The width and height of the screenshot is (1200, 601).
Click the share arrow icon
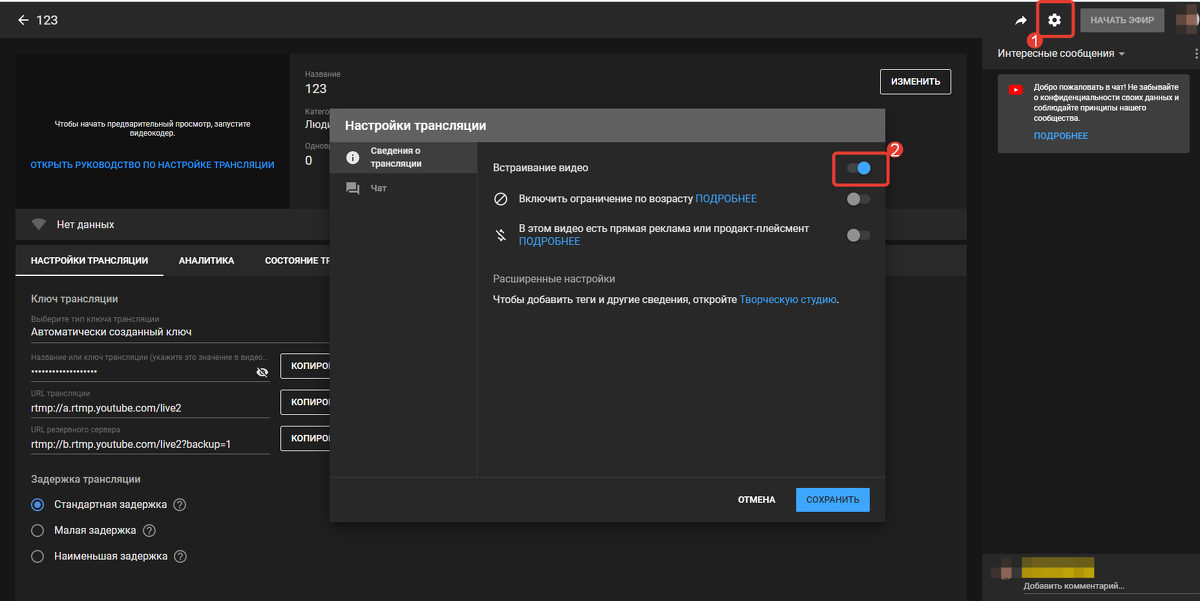1021,20
